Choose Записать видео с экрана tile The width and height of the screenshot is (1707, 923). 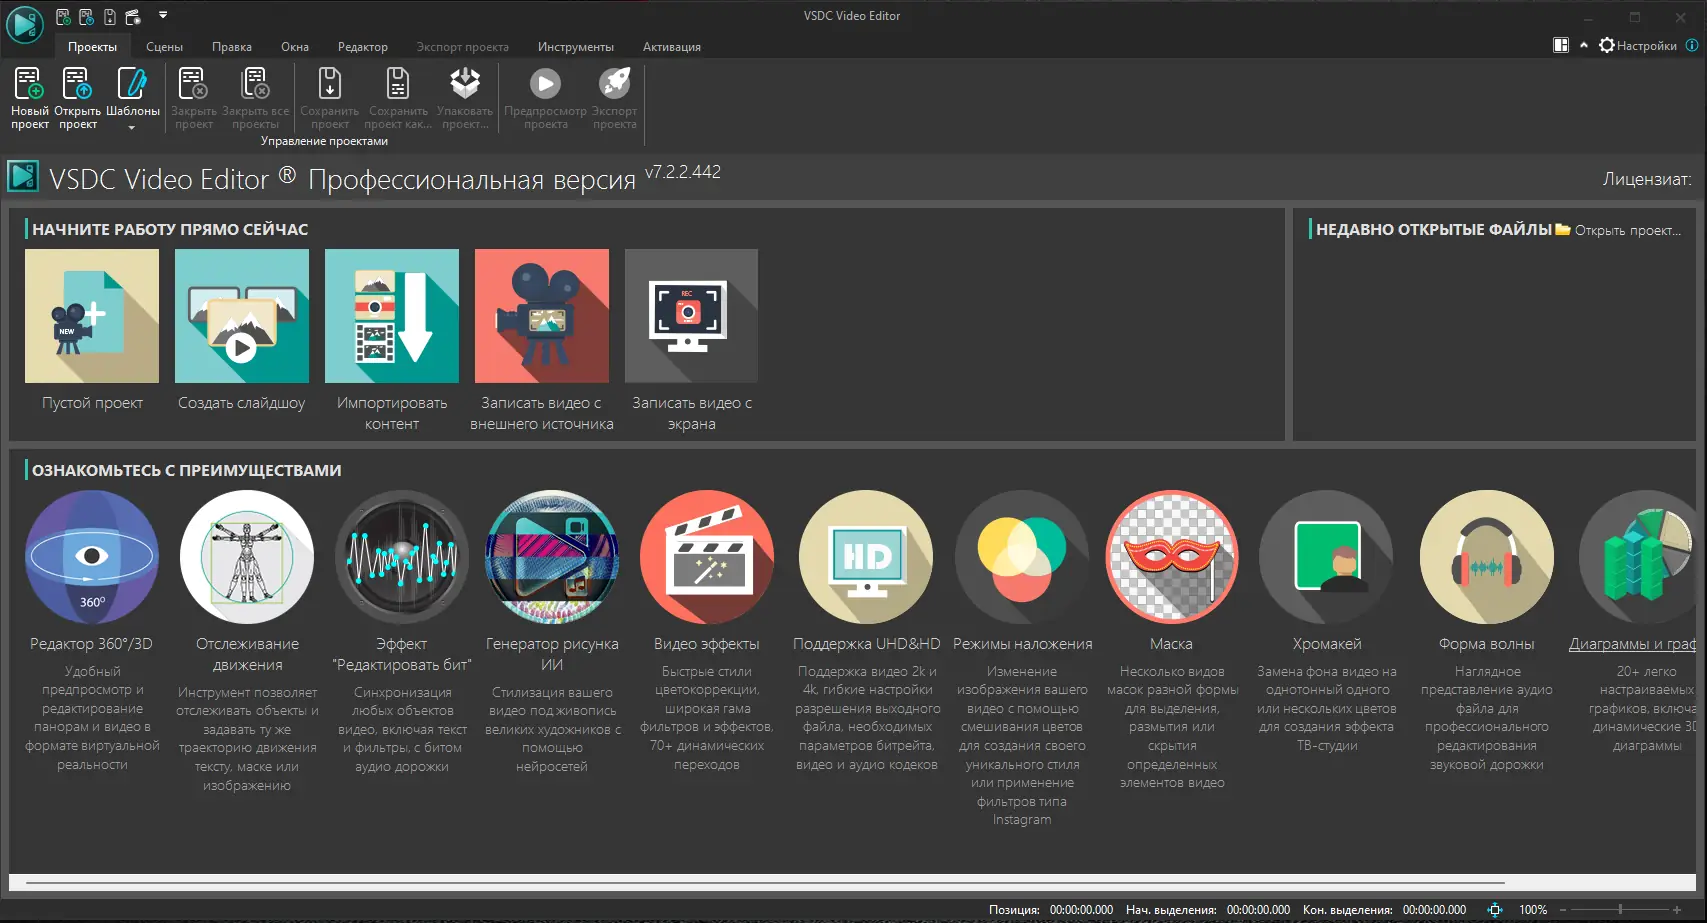[692, 340]
